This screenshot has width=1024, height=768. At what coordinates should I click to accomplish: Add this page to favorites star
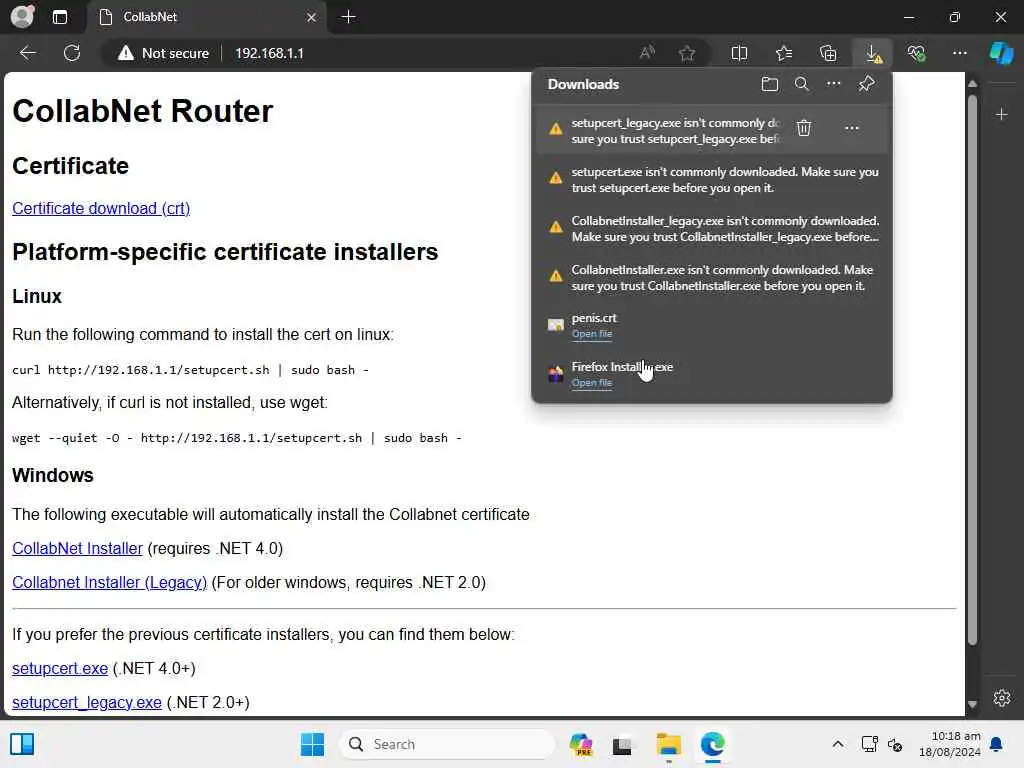686,53
